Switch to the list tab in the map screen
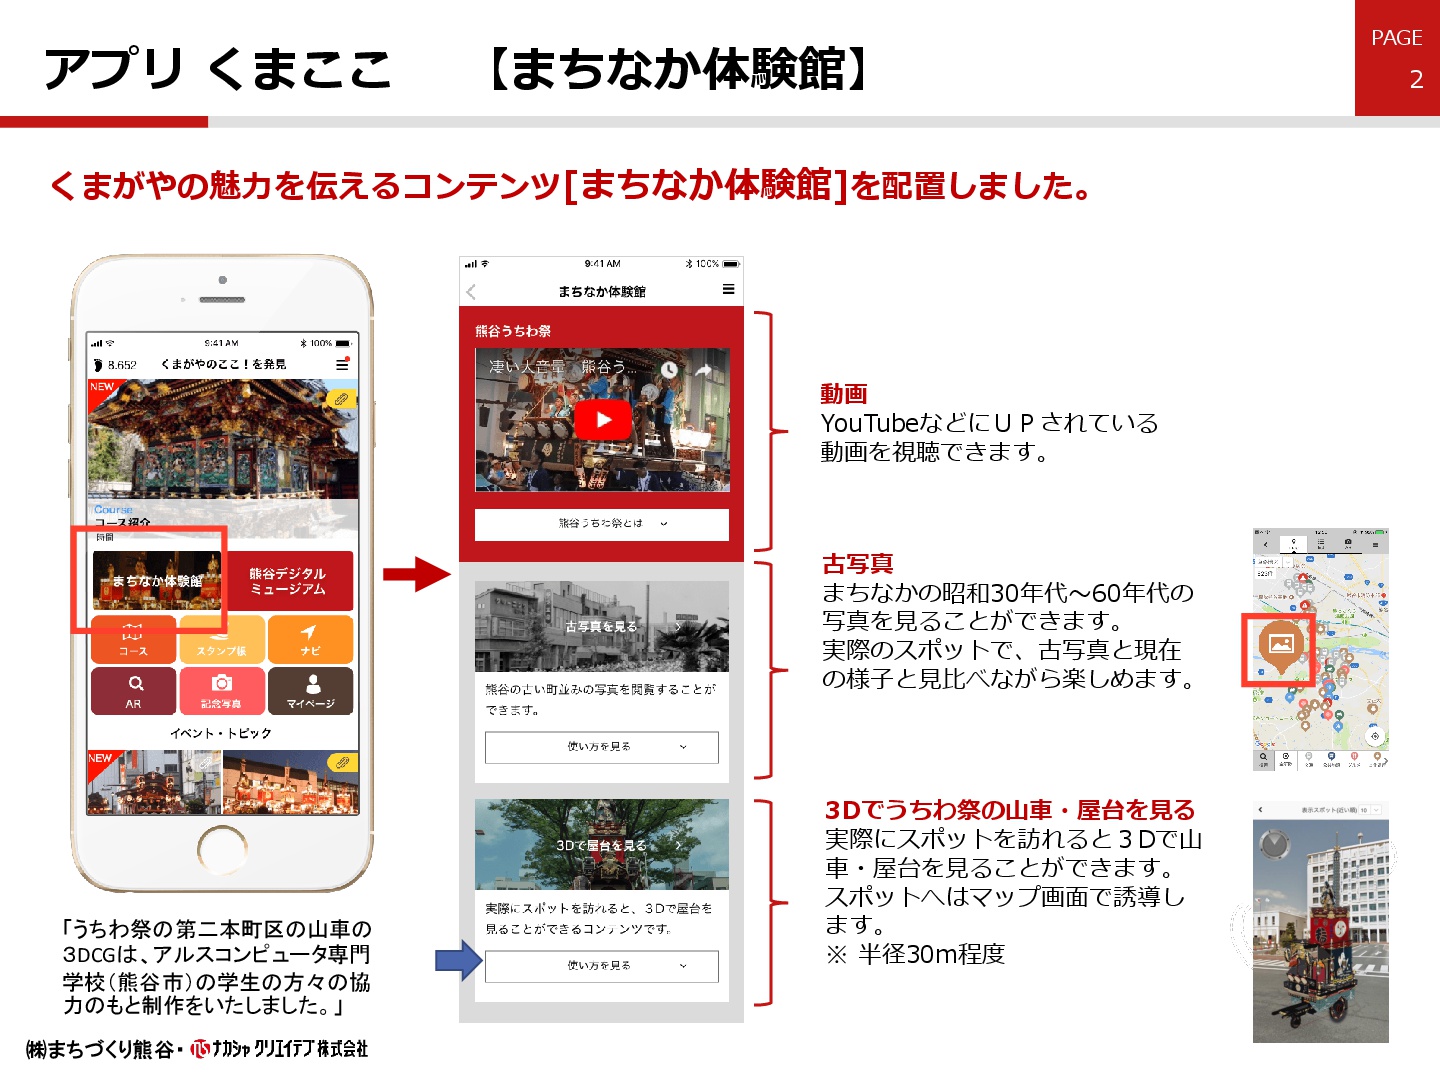Image resolution: width=1440 pixels, height=1080 pixels. (x=1321, y=544)
